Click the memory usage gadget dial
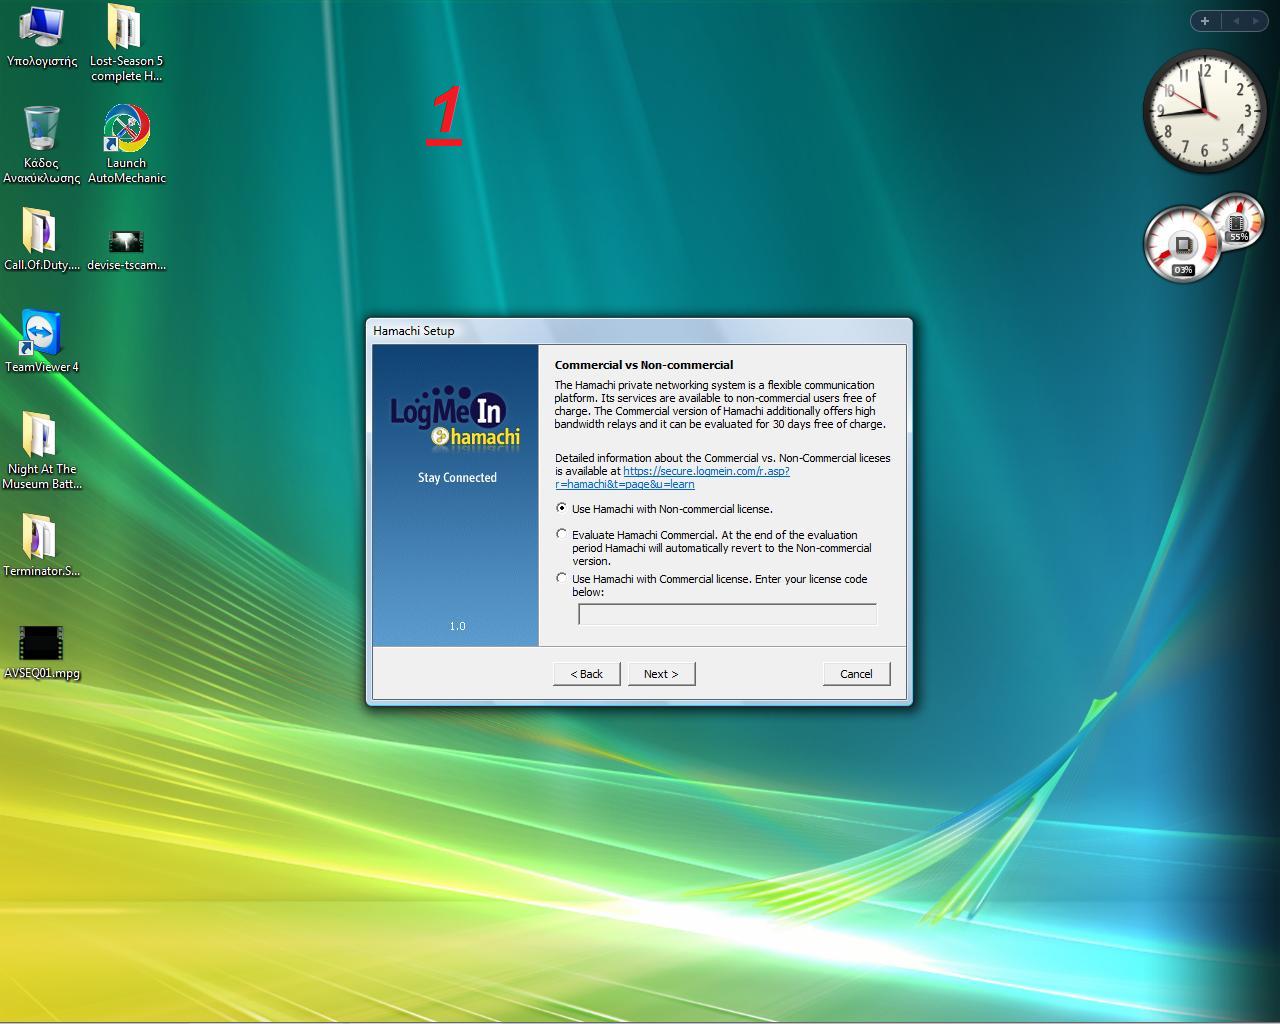 [1238, 219]
